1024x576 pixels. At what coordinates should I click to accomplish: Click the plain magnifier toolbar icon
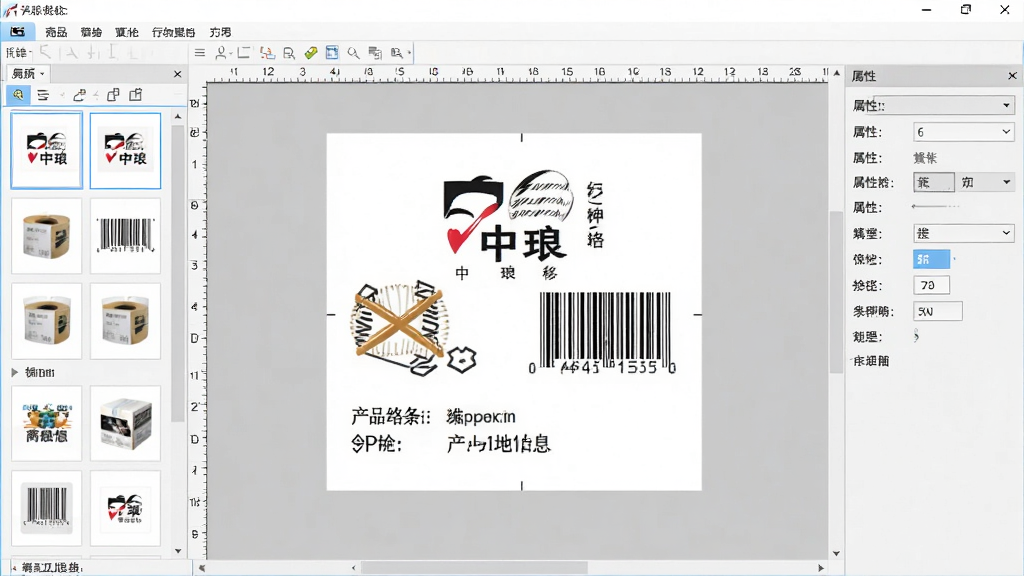click(353, 53)
